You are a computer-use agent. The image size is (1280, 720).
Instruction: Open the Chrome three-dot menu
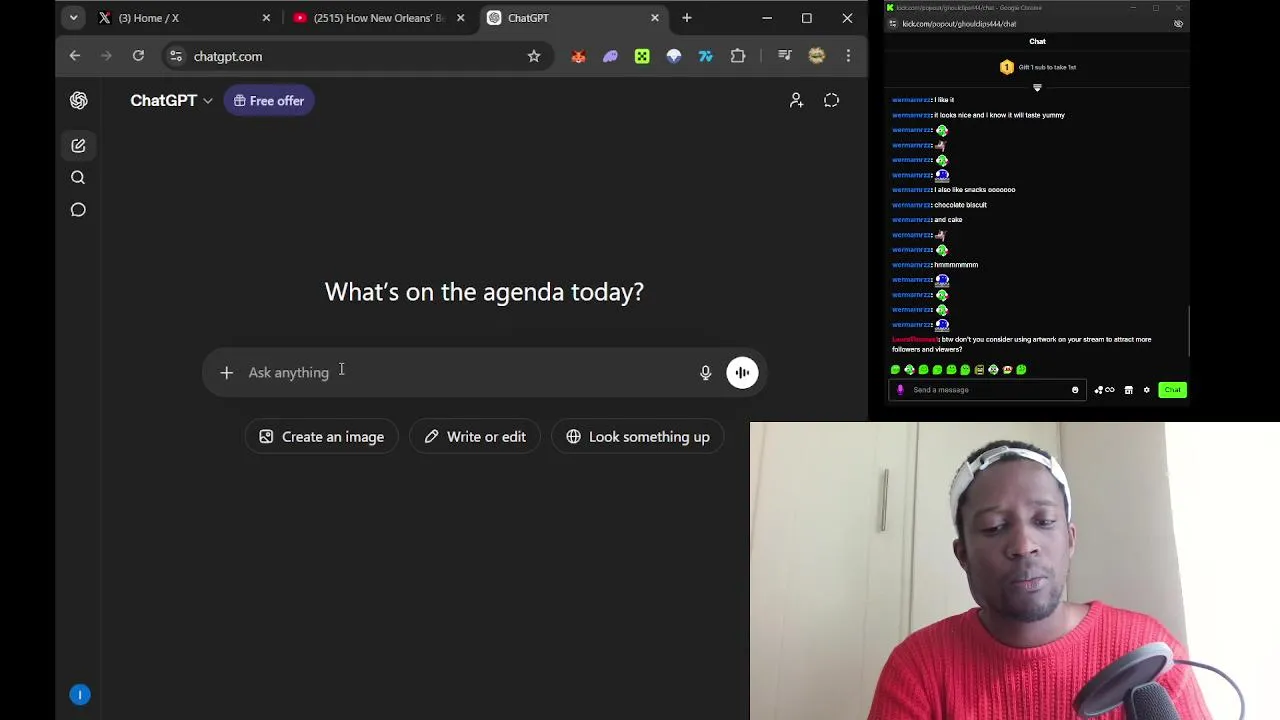[848, 56]
